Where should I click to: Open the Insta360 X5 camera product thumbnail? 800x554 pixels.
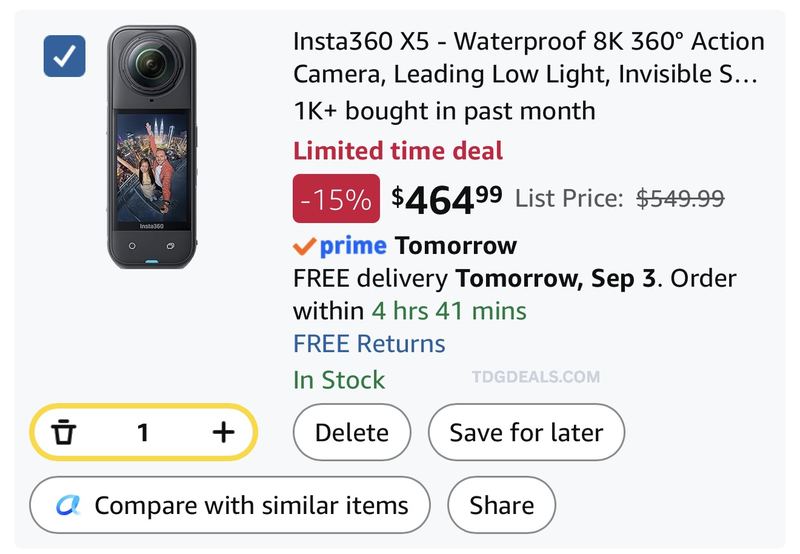[x=152, y=147]
